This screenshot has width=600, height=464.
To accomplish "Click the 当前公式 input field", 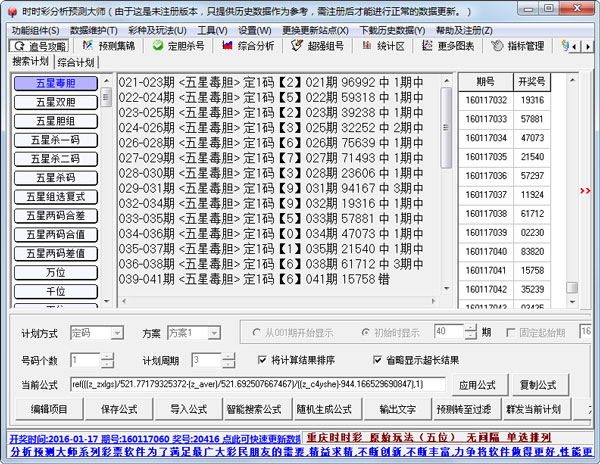I will click(256, 385).
